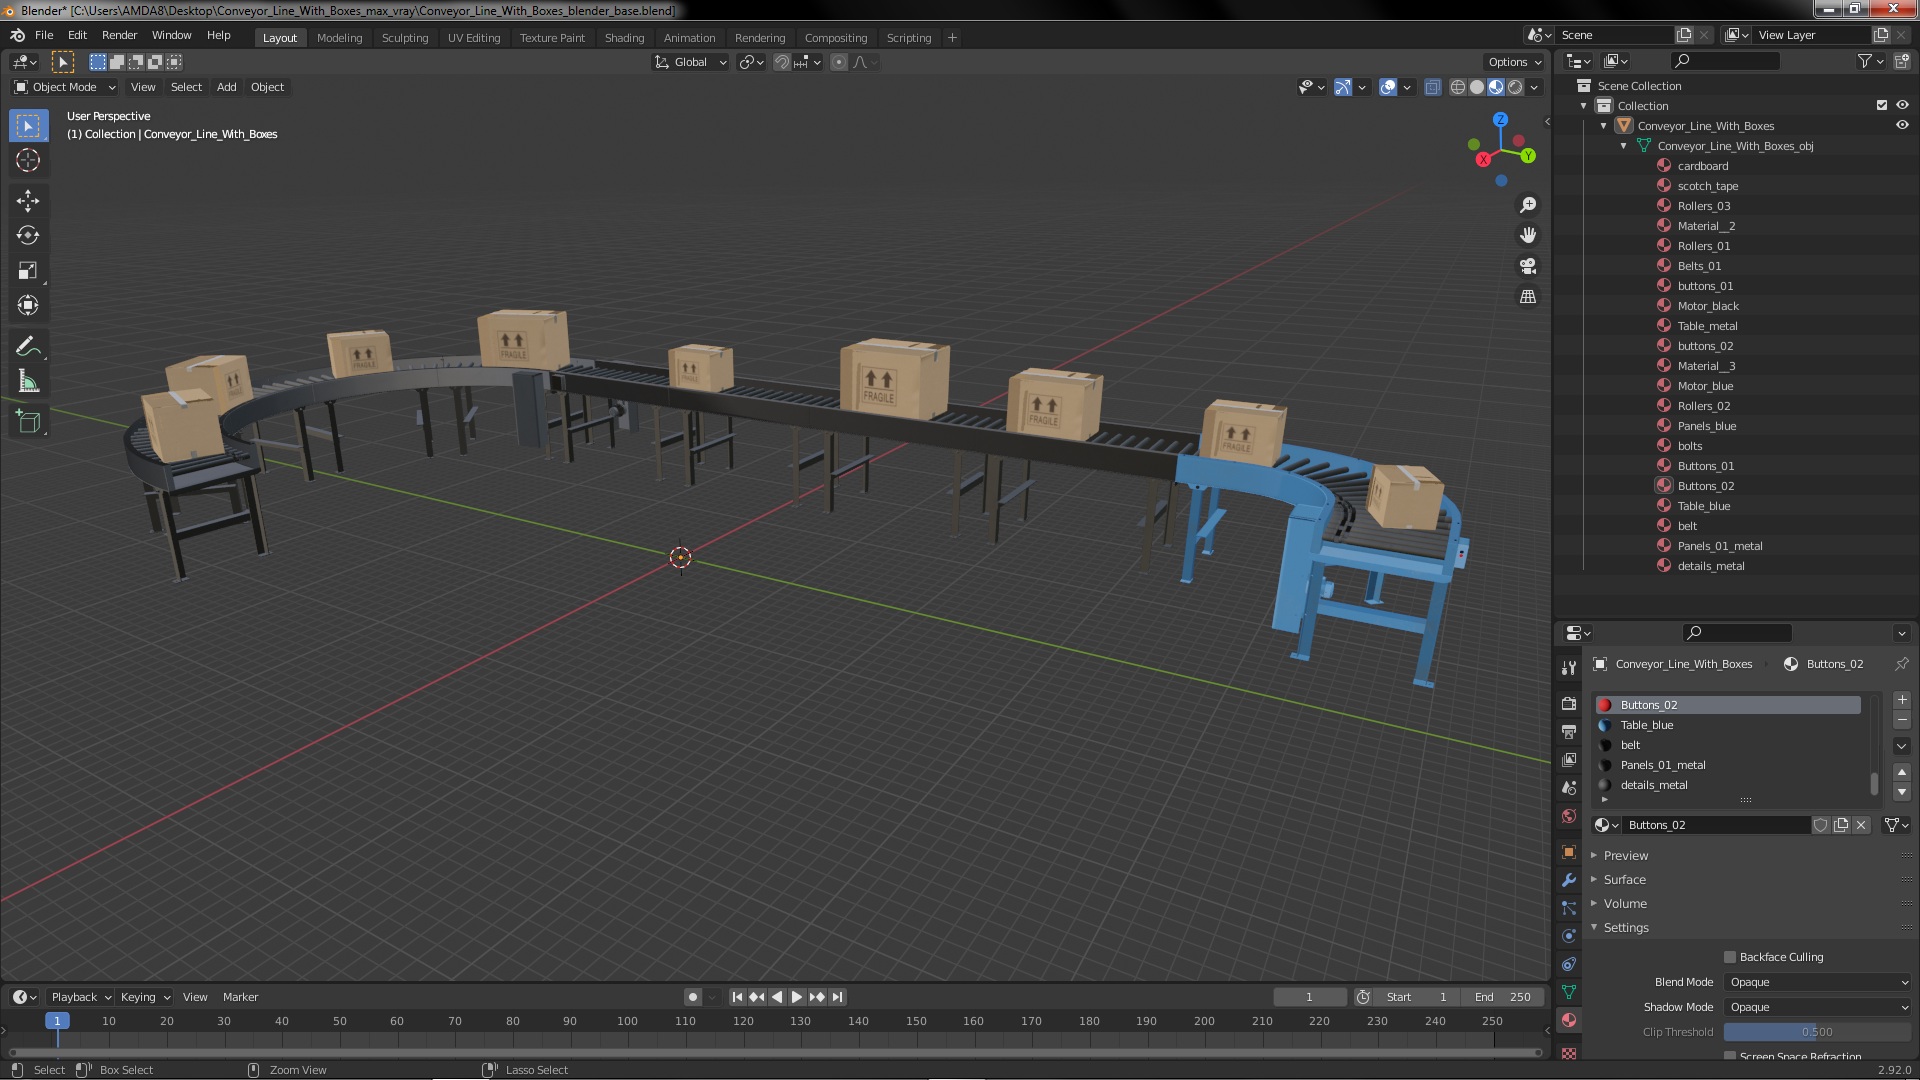Toggle proportional editing button

pyautogui.click(x=839, y=62)
